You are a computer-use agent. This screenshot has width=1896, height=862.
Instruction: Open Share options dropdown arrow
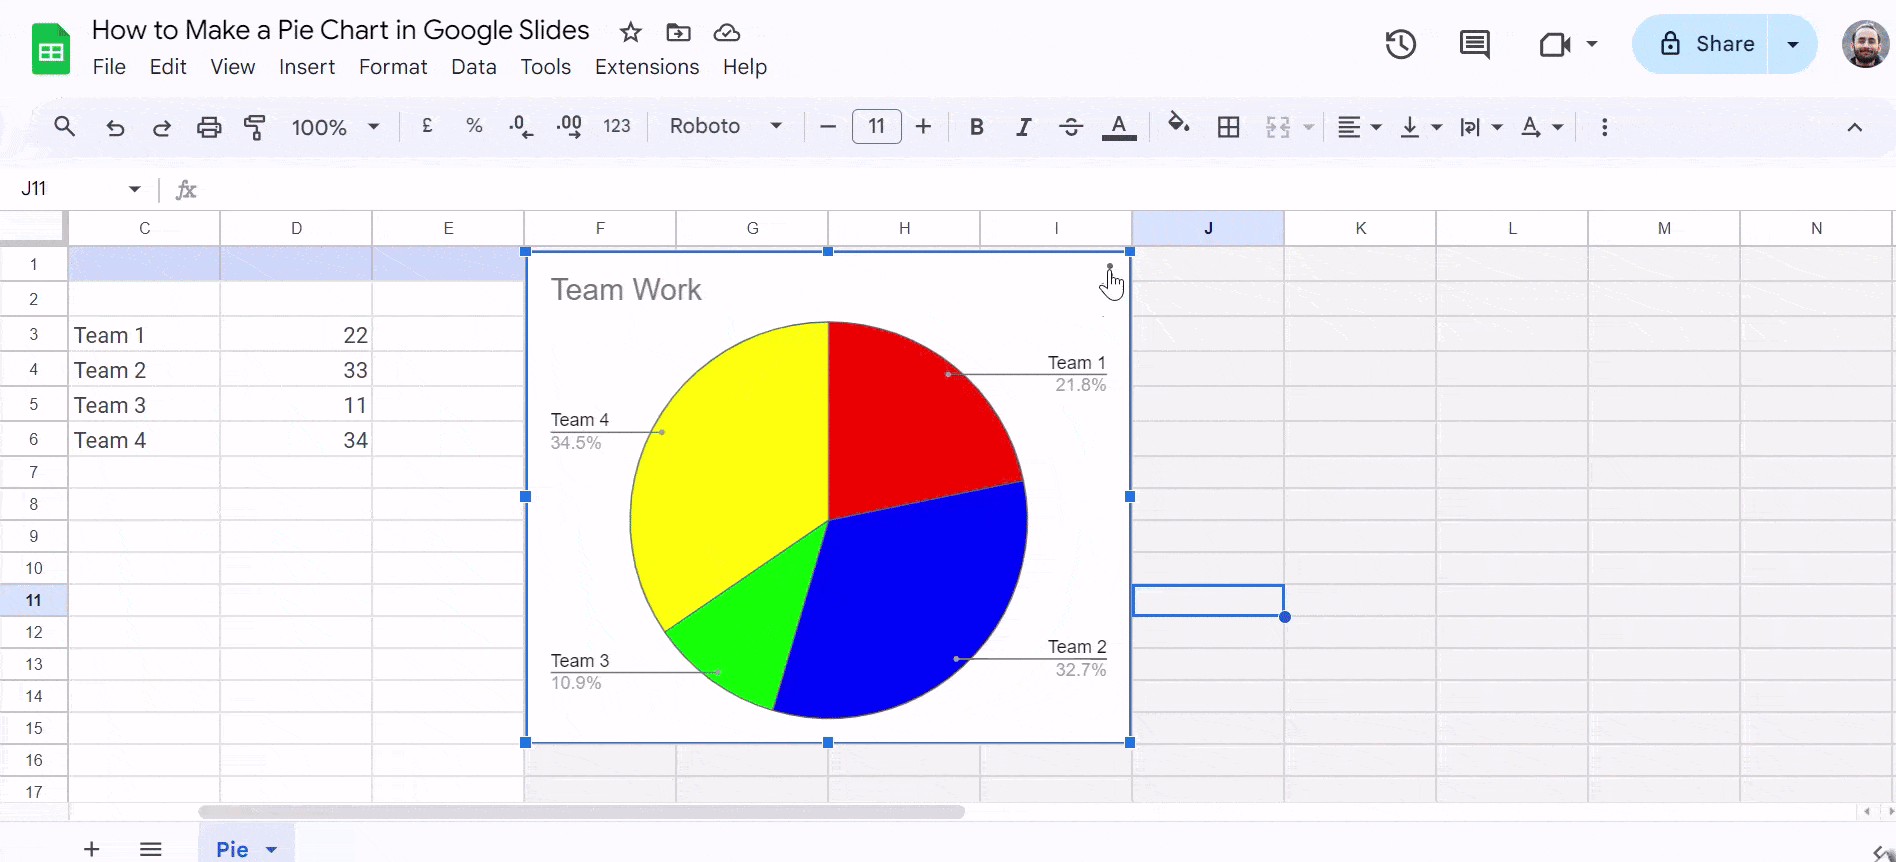click(x=1793, y=44)
